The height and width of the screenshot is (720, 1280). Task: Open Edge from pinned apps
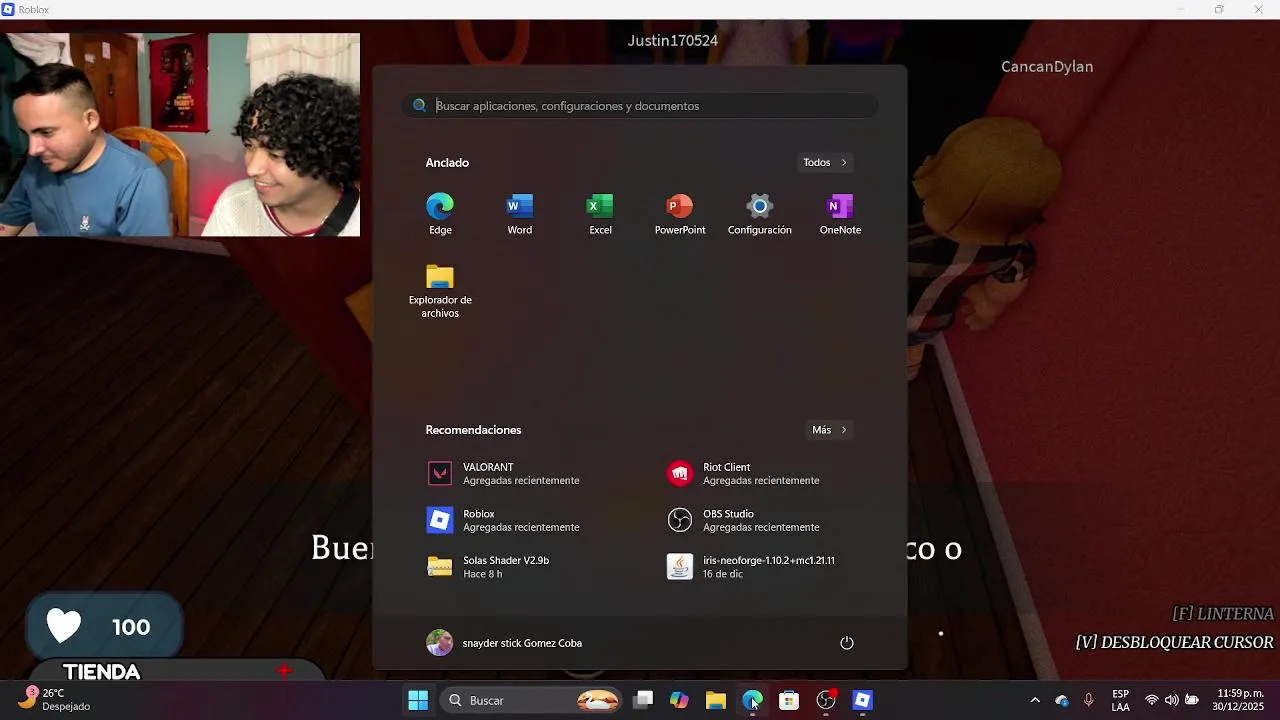440,215
